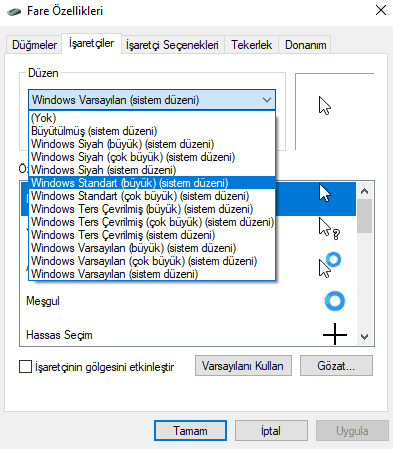
Task: Select the Meşgul busy ring cursor
Action: (x=334, y=301)
